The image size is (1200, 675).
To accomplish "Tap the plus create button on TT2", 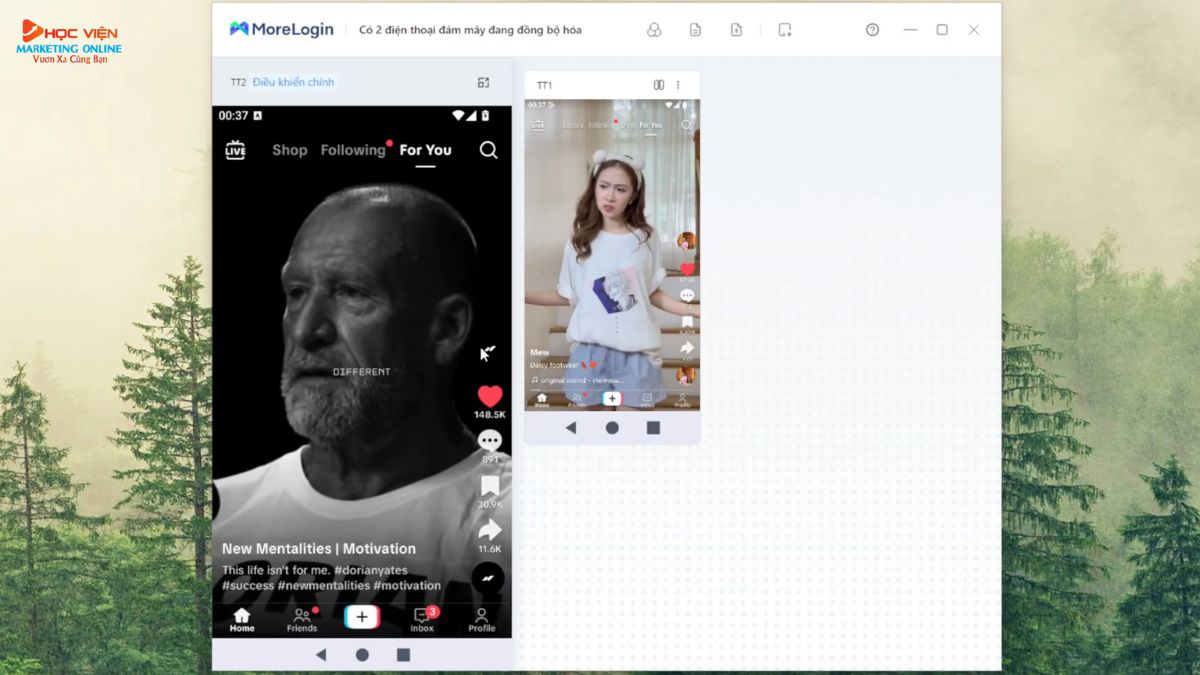I will pyautogui.click(x=362, y=617).
